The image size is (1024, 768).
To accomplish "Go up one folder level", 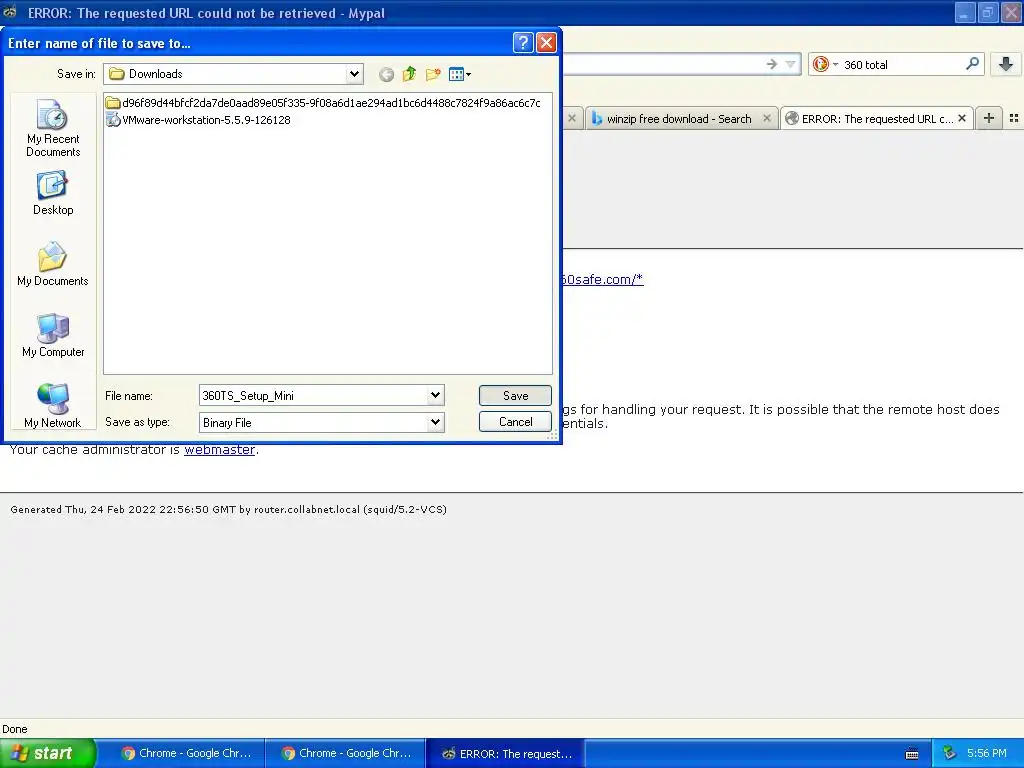I will (409, 74).
